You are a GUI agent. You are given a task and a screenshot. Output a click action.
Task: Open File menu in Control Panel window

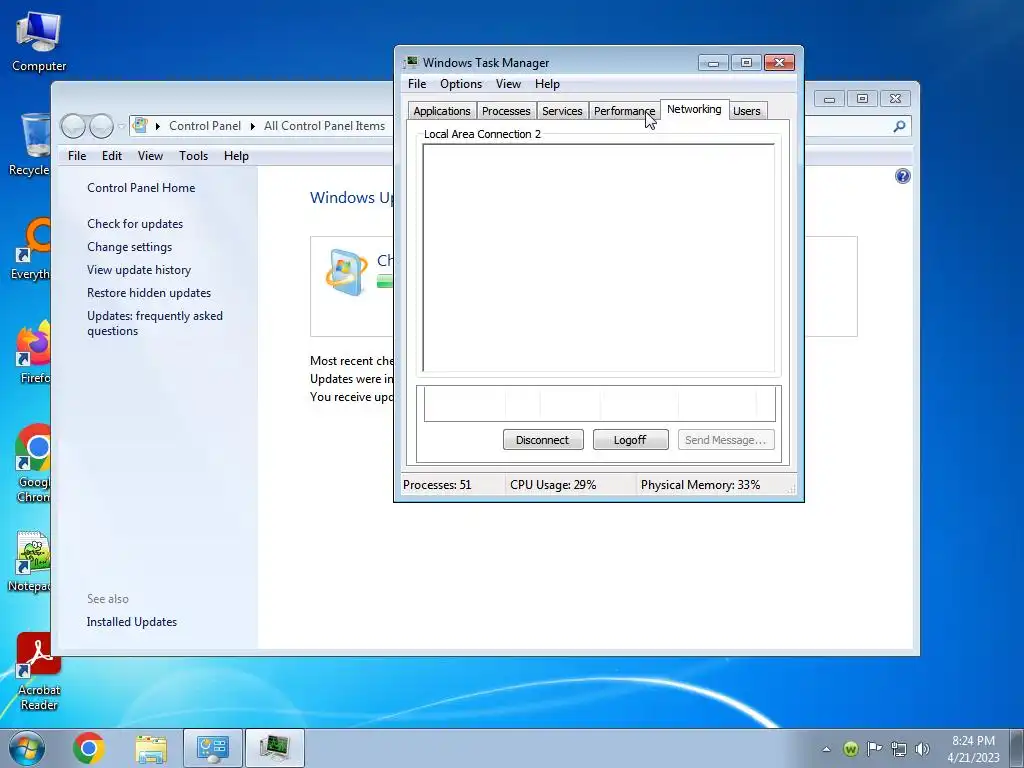(x=77, y=155)
